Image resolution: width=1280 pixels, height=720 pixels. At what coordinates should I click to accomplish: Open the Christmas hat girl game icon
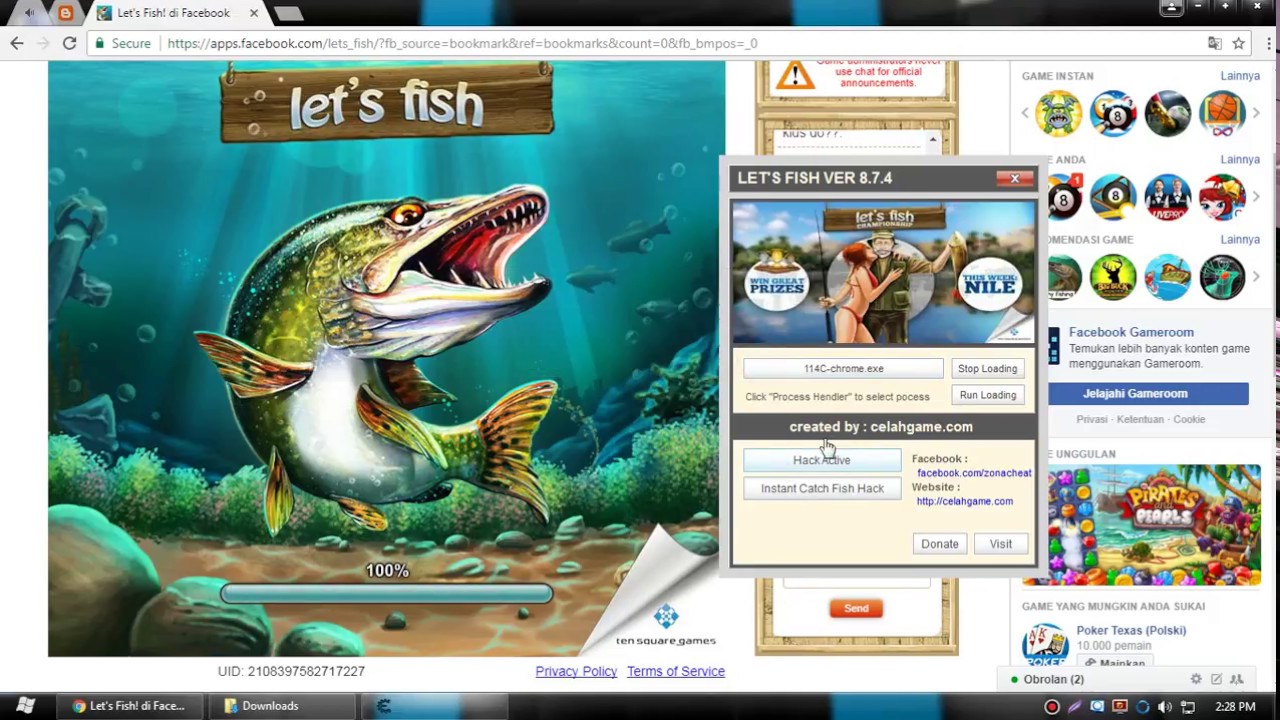1221,197
